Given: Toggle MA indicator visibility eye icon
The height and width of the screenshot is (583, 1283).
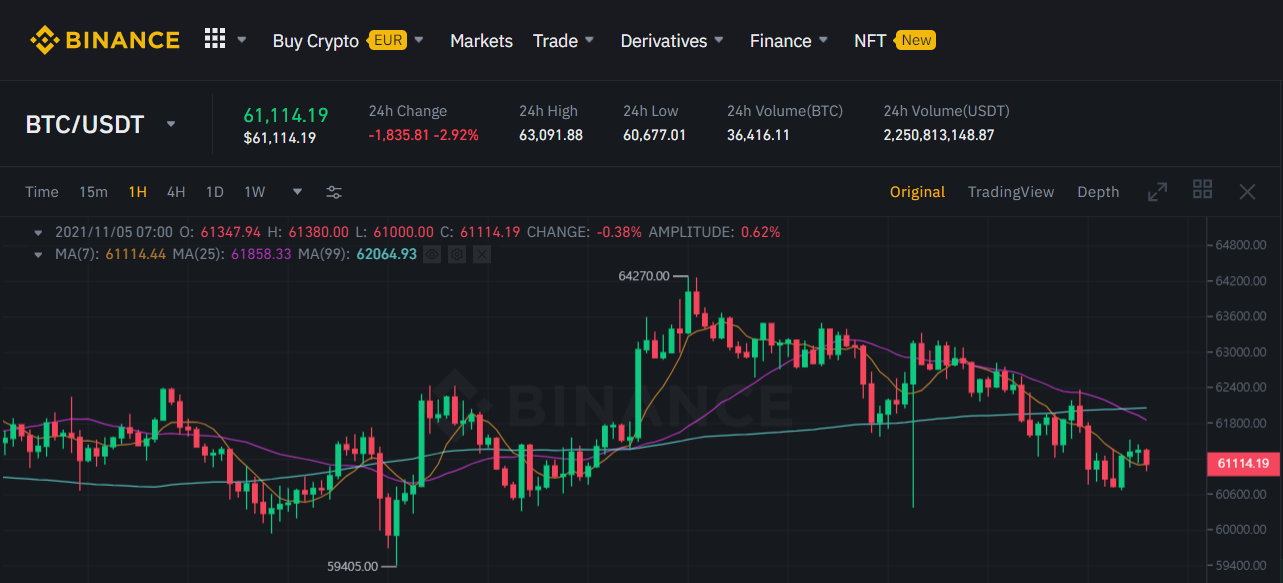Looking at the screenshot, I should click(x=432, y=255).
